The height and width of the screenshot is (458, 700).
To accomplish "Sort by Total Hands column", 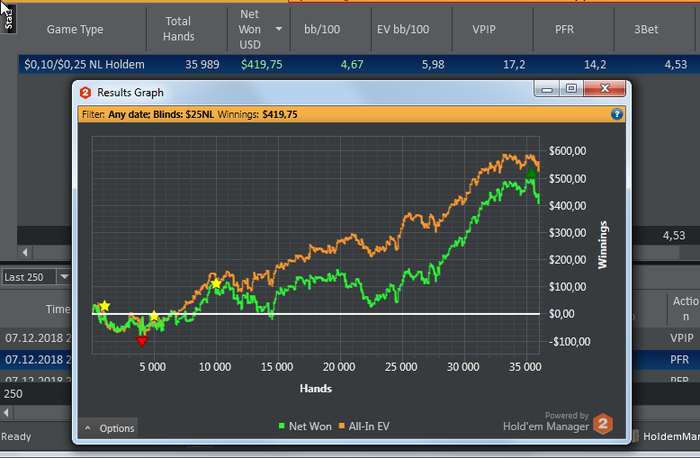I will coord(179,29).
